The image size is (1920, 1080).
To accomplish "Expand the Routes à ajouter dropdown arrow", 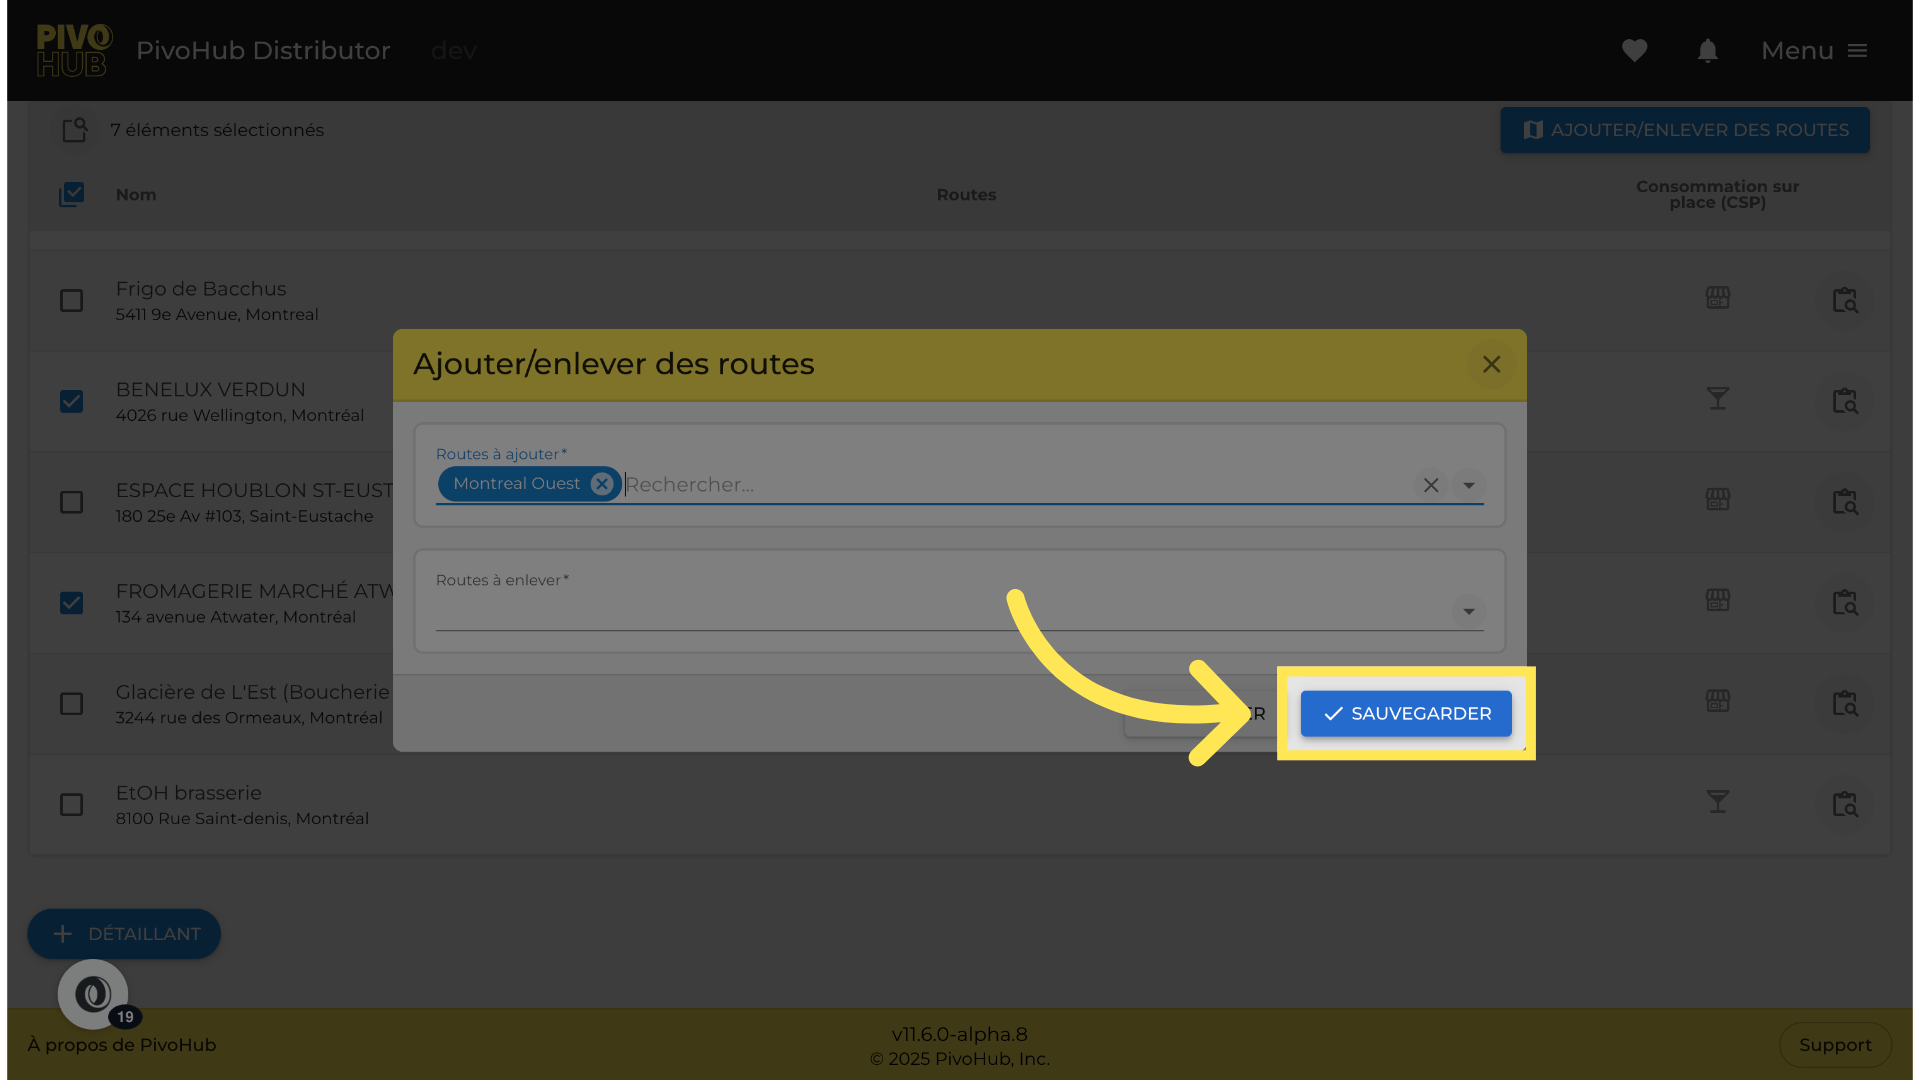I will [x=1468, y=485].
